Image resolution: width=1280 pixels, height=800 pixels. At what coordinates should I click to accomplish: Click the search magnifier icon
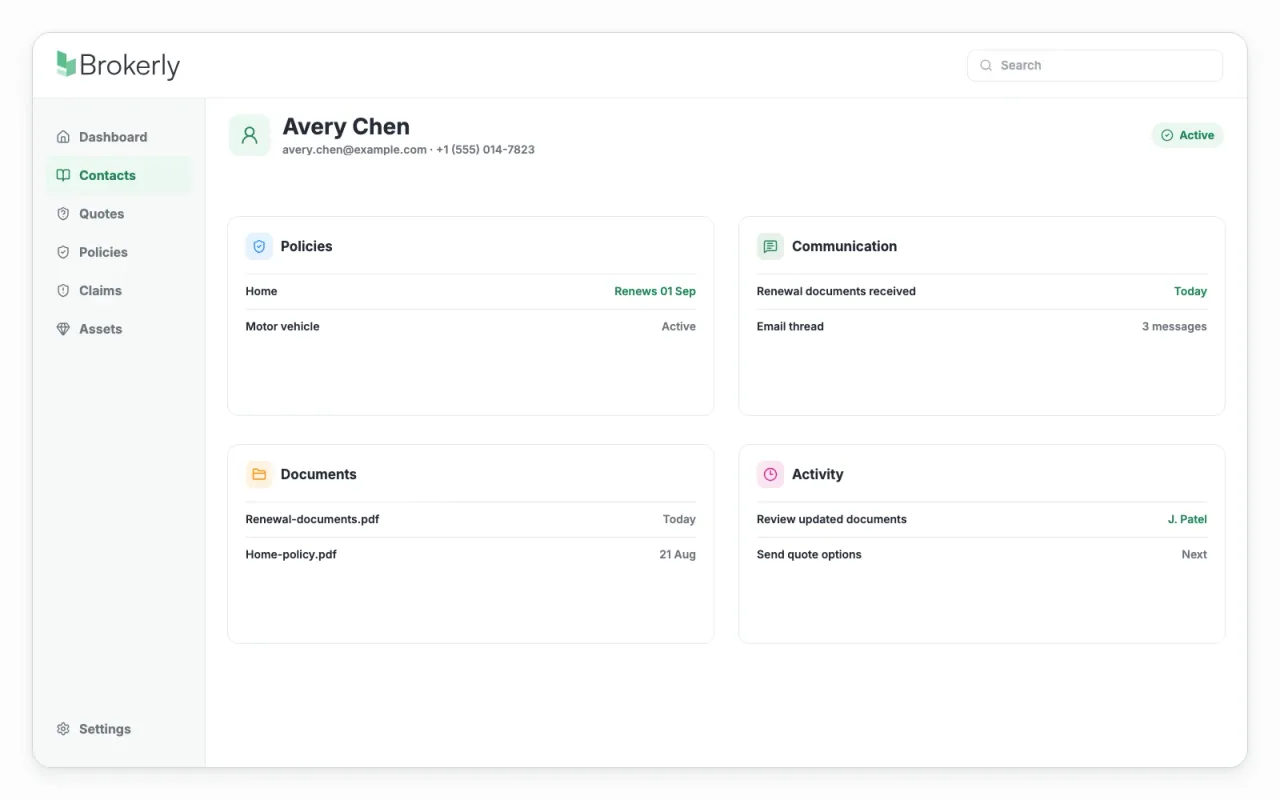pos(987,65)
